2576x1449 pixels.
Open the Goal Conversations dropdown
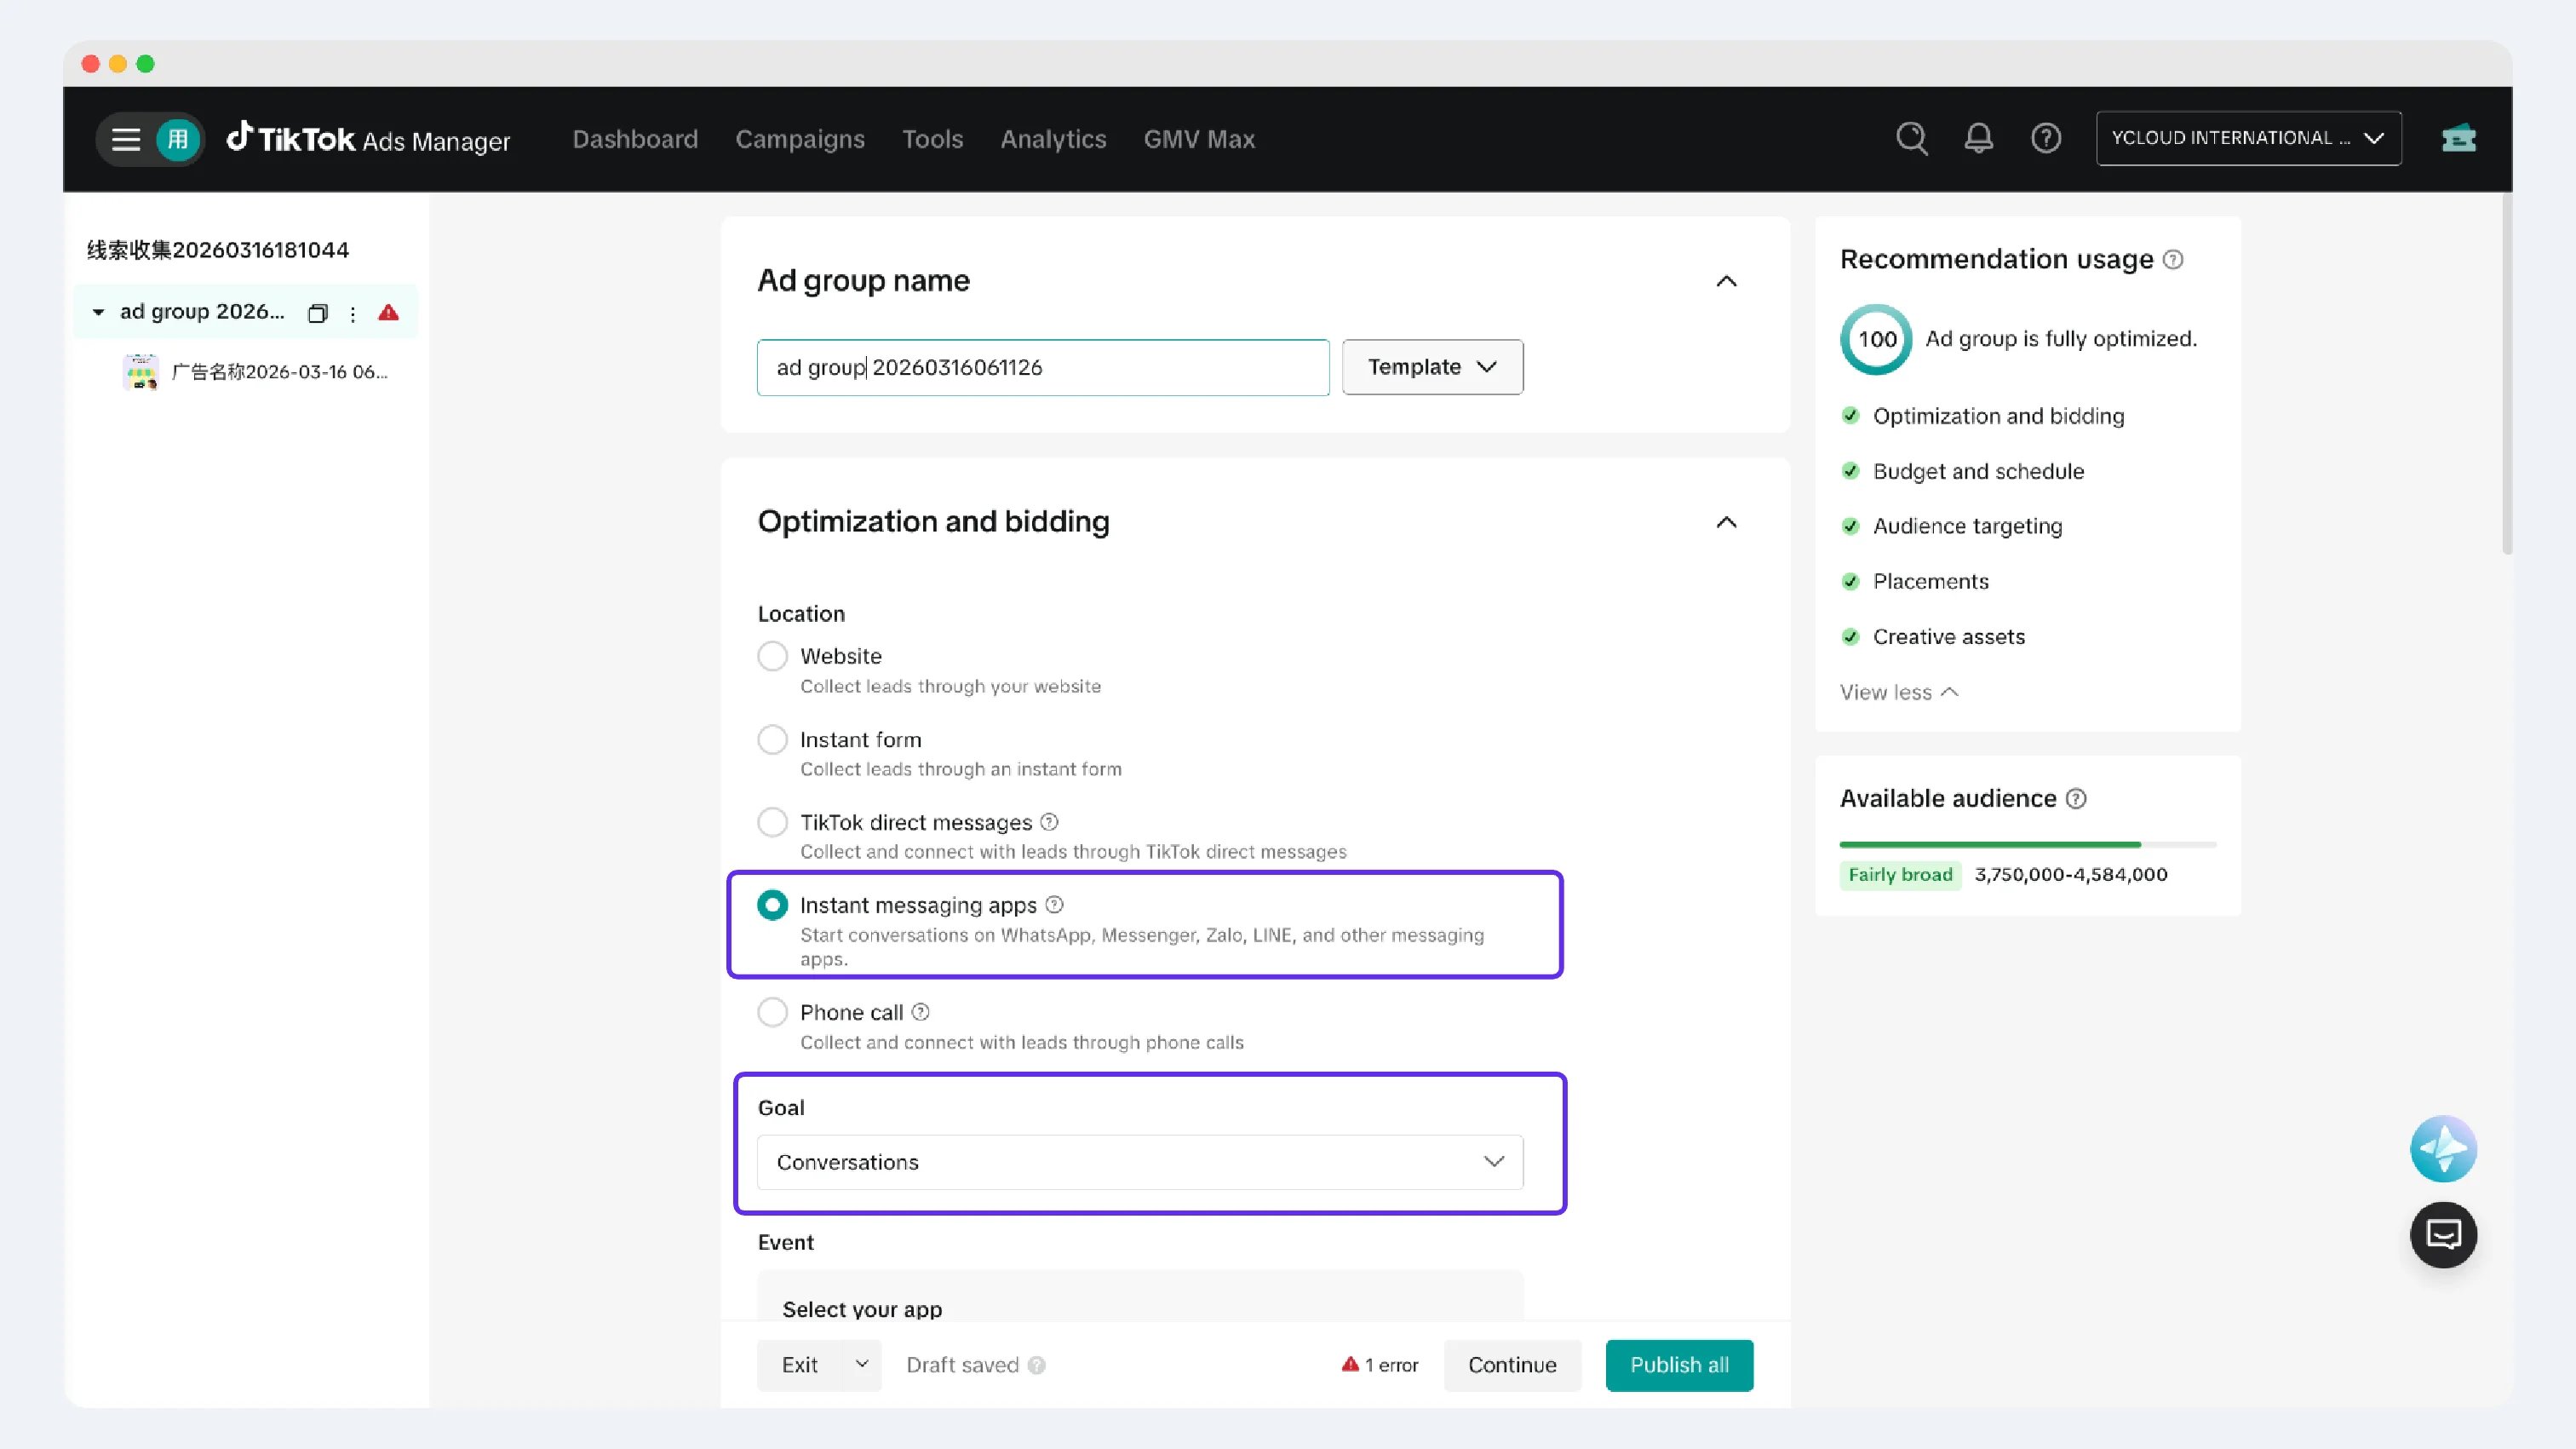(1140, 1162)
